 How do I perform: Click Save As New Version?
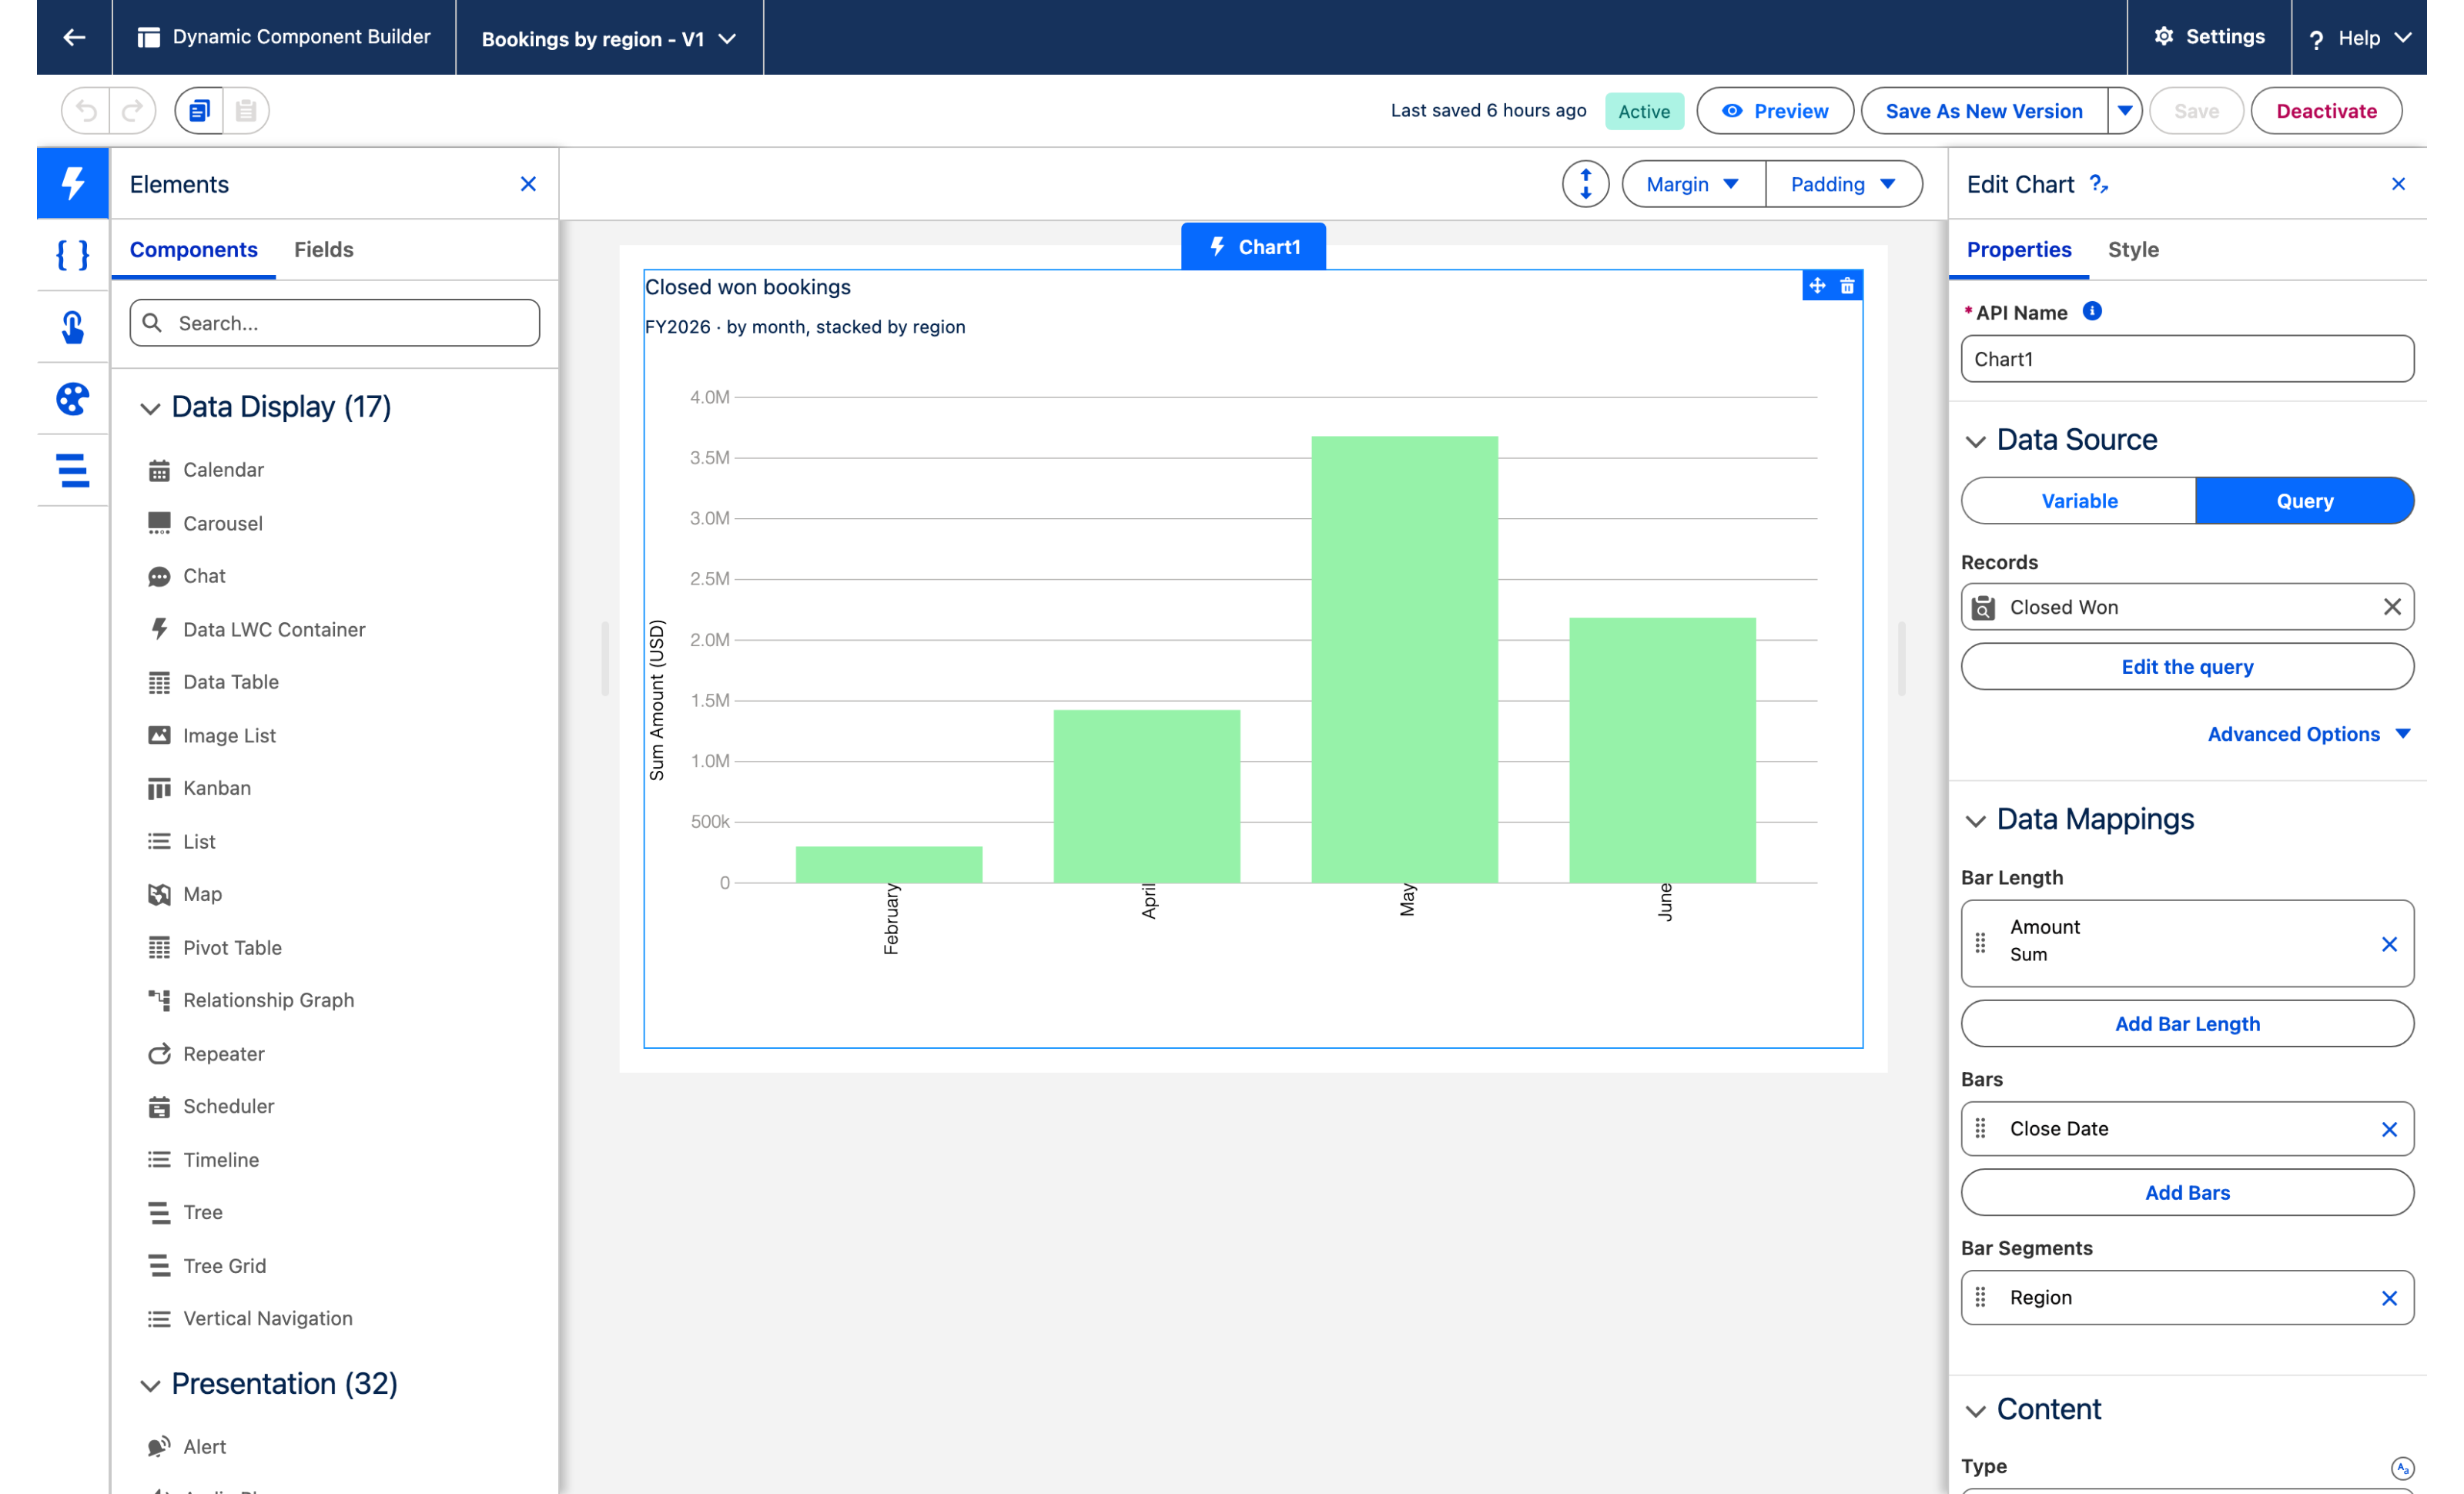1984,110
